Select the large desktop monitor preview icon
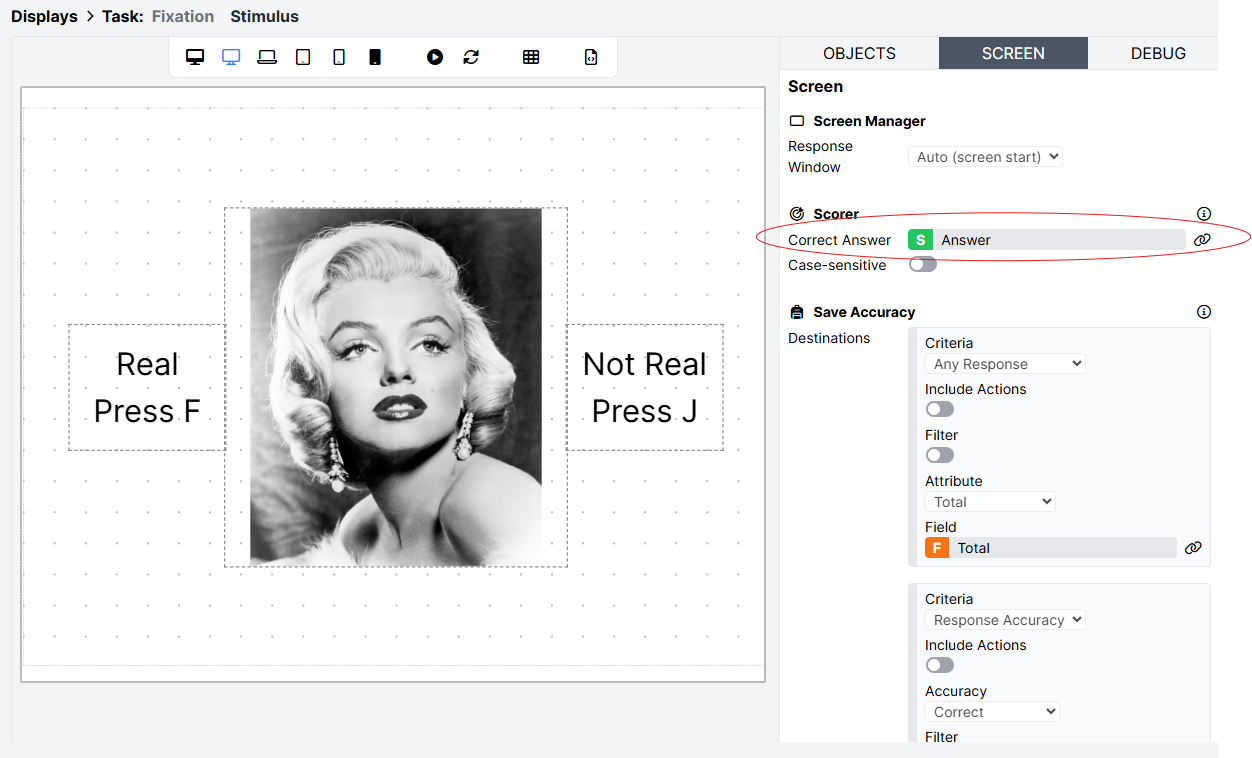The image size is (1252, 758). [195, 57]
